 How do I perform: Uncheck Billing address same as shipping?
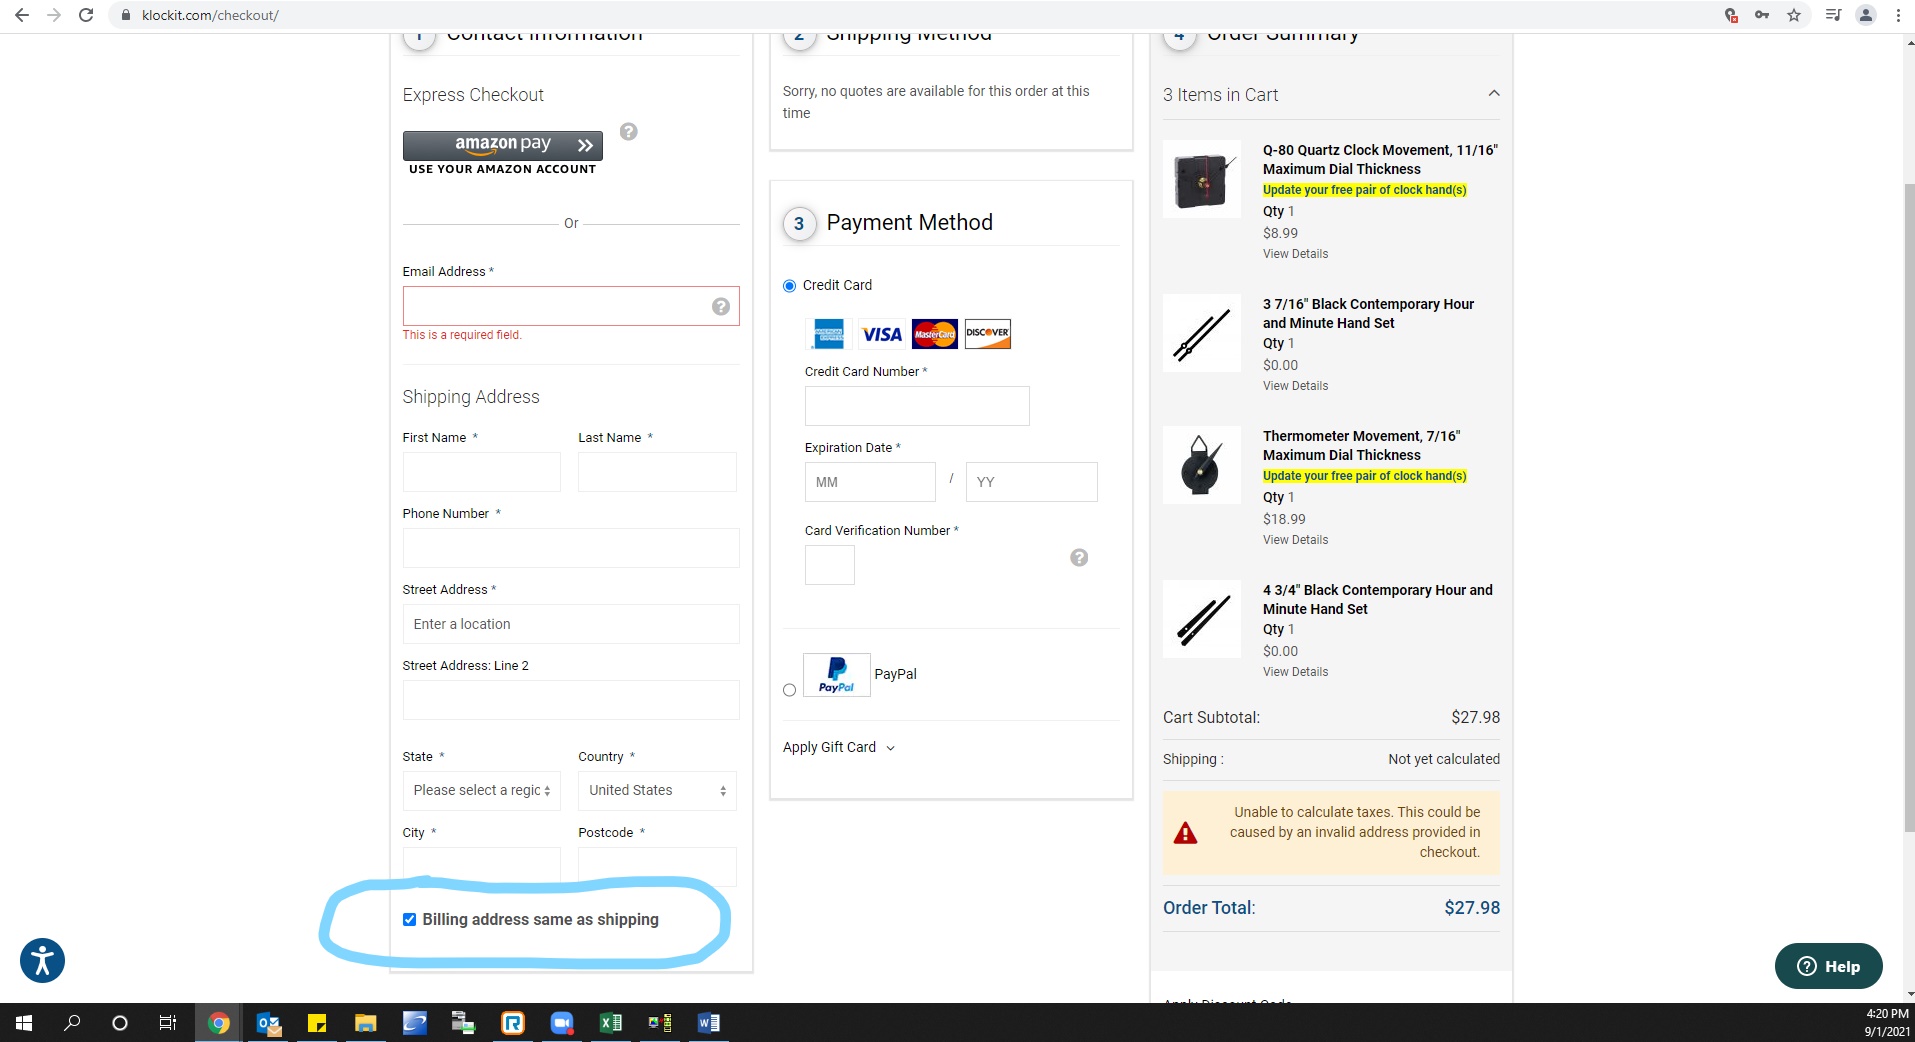coord(409,919)
